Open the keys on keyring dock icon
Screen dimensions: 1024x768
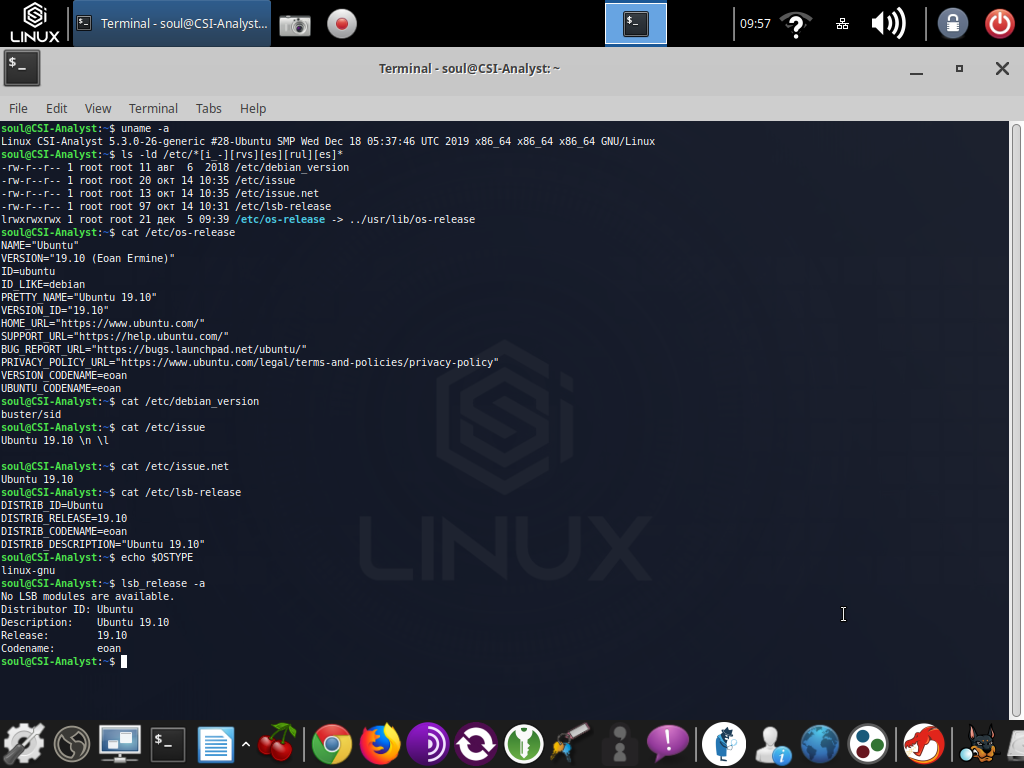click(571, 744)
